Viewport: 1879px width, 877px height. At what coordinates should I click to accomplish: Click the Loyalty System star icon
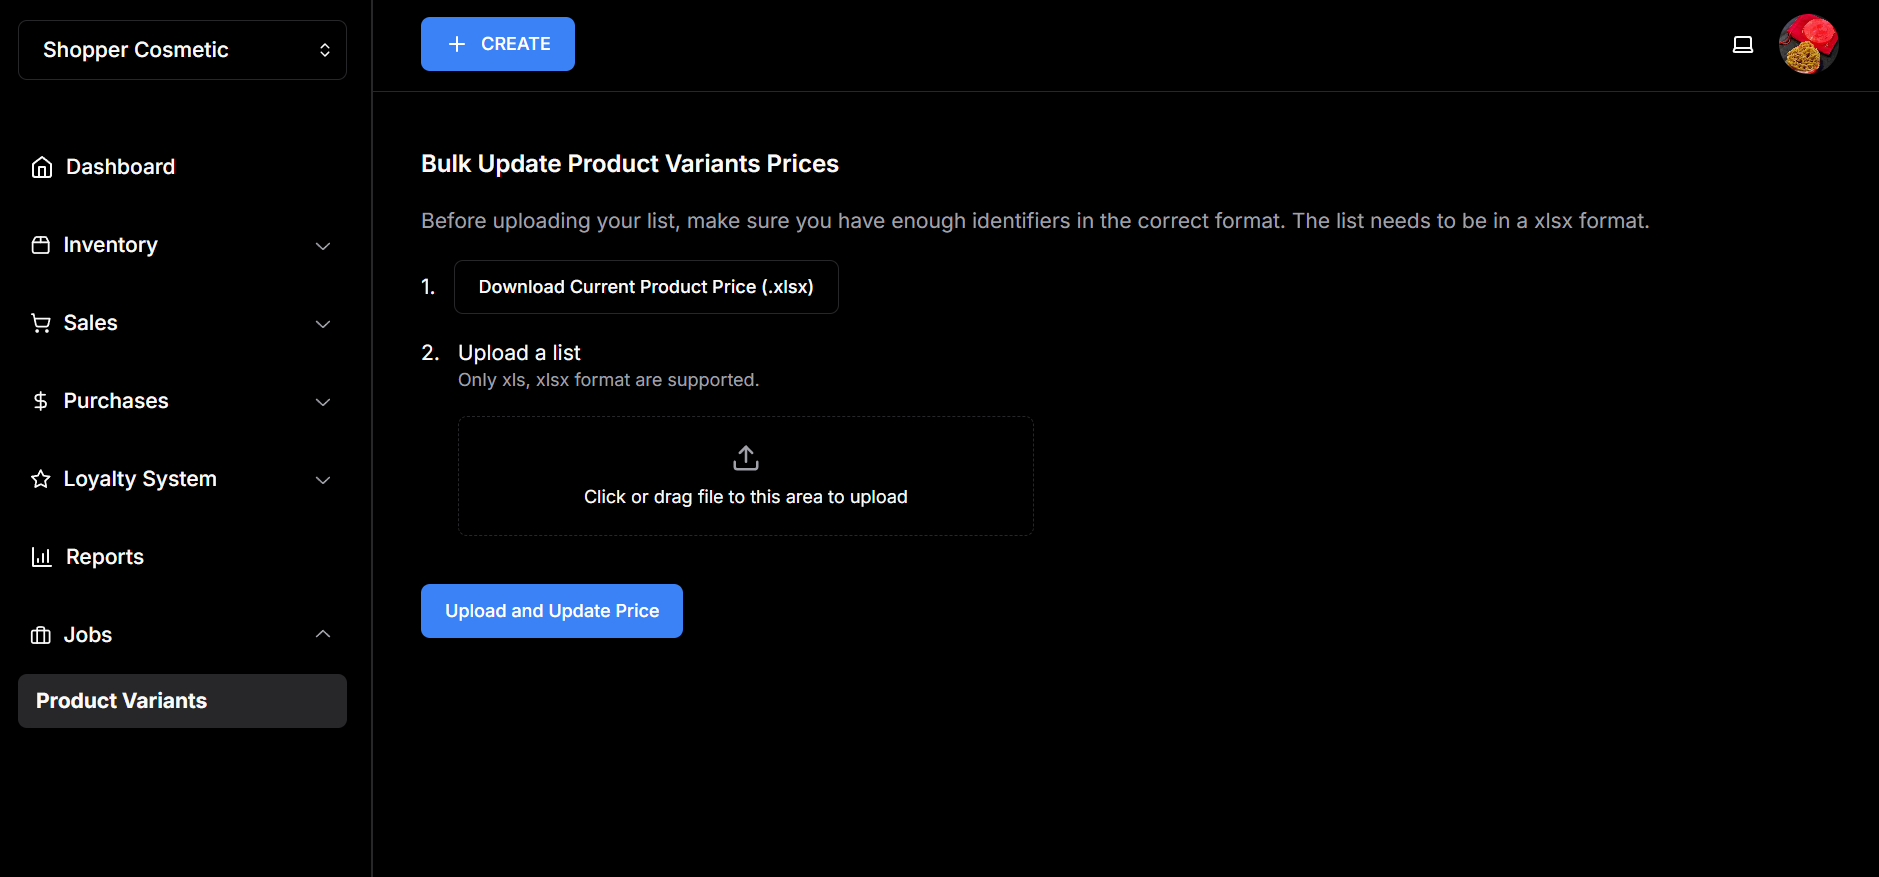click(41, 479)
